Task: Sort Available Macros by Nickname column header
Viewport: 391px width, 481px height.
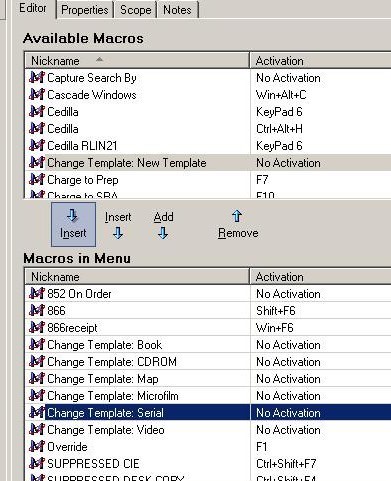Action: tap(137, 61)
